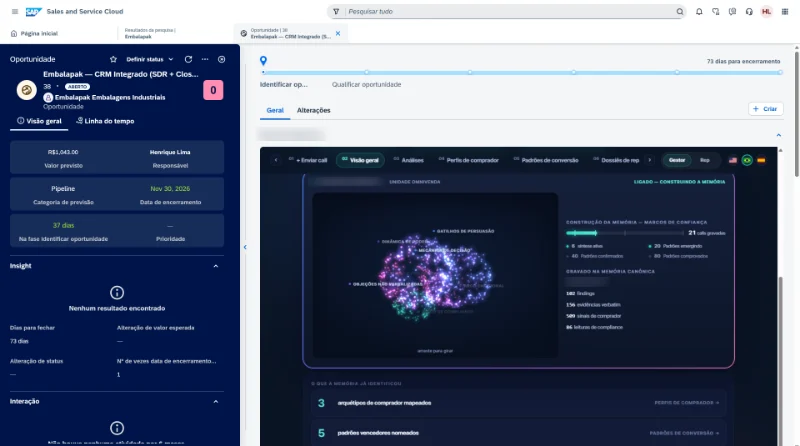Viewport: 800px width, 446px height.
Task: Click the memory confidence progress bar
Action: pos(625,233)
